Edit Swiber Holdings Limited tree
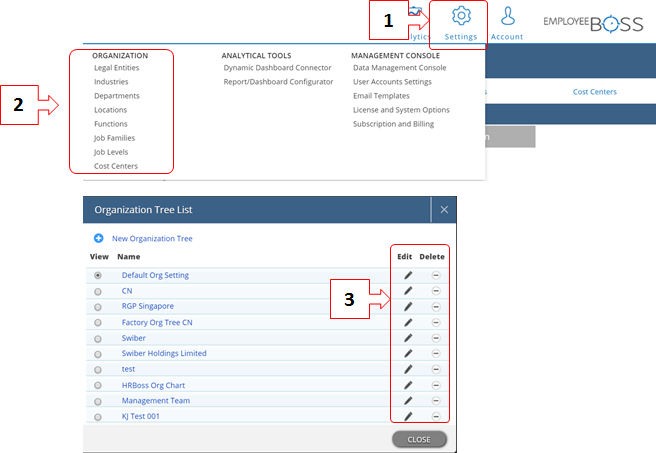 [x=408, y=353]
